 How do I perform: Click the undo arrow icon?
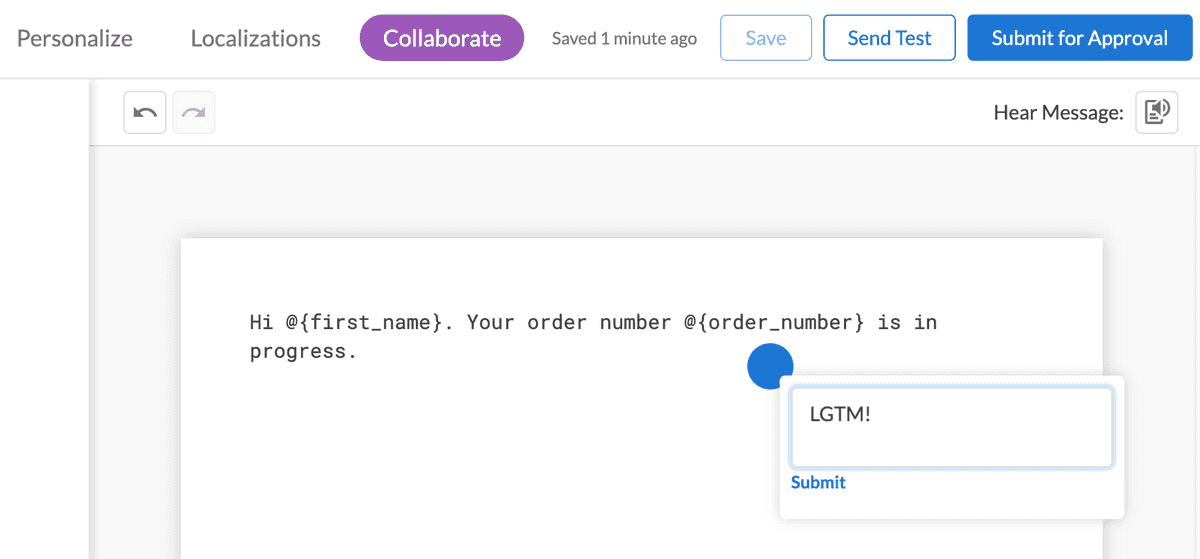pyautogui.click(x=145, y=112)
